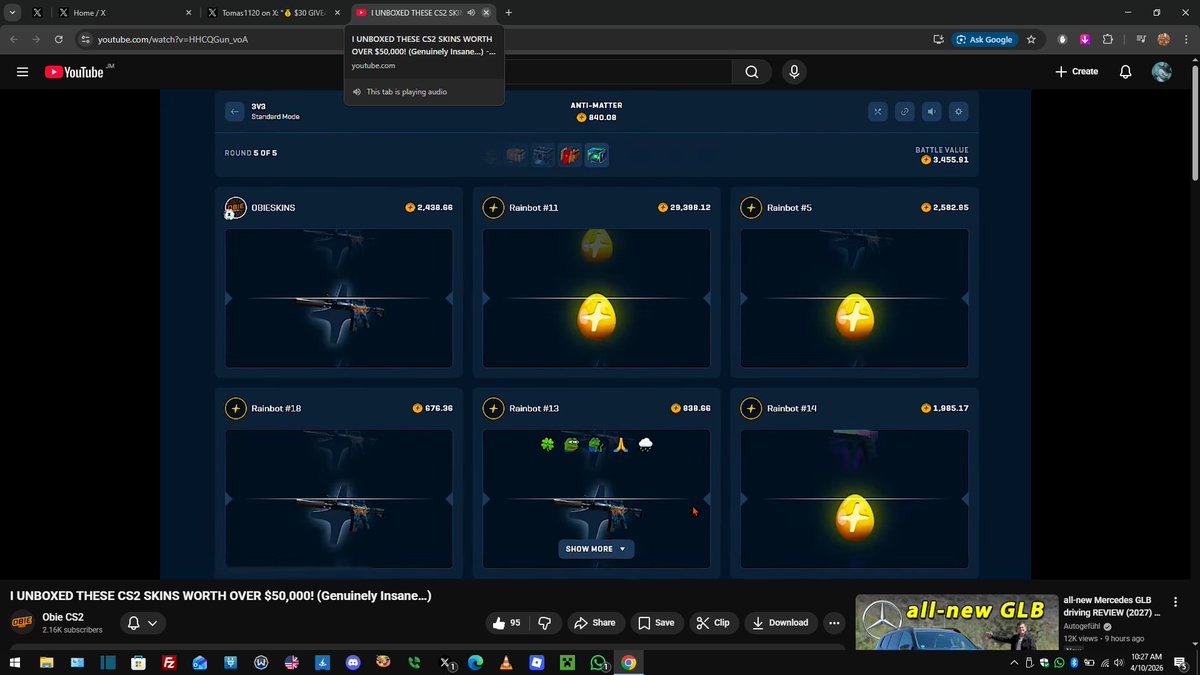This screenshot has width=1200, height=675.
Task: Open VLC media player from taskbar
Action: 506,662
